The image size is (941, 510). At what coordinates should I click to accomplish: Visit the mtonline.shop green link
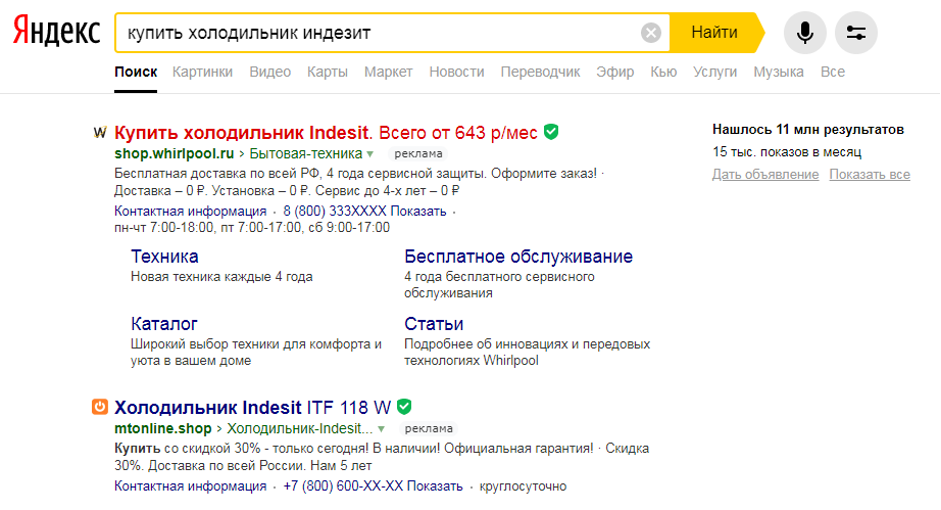163,428
